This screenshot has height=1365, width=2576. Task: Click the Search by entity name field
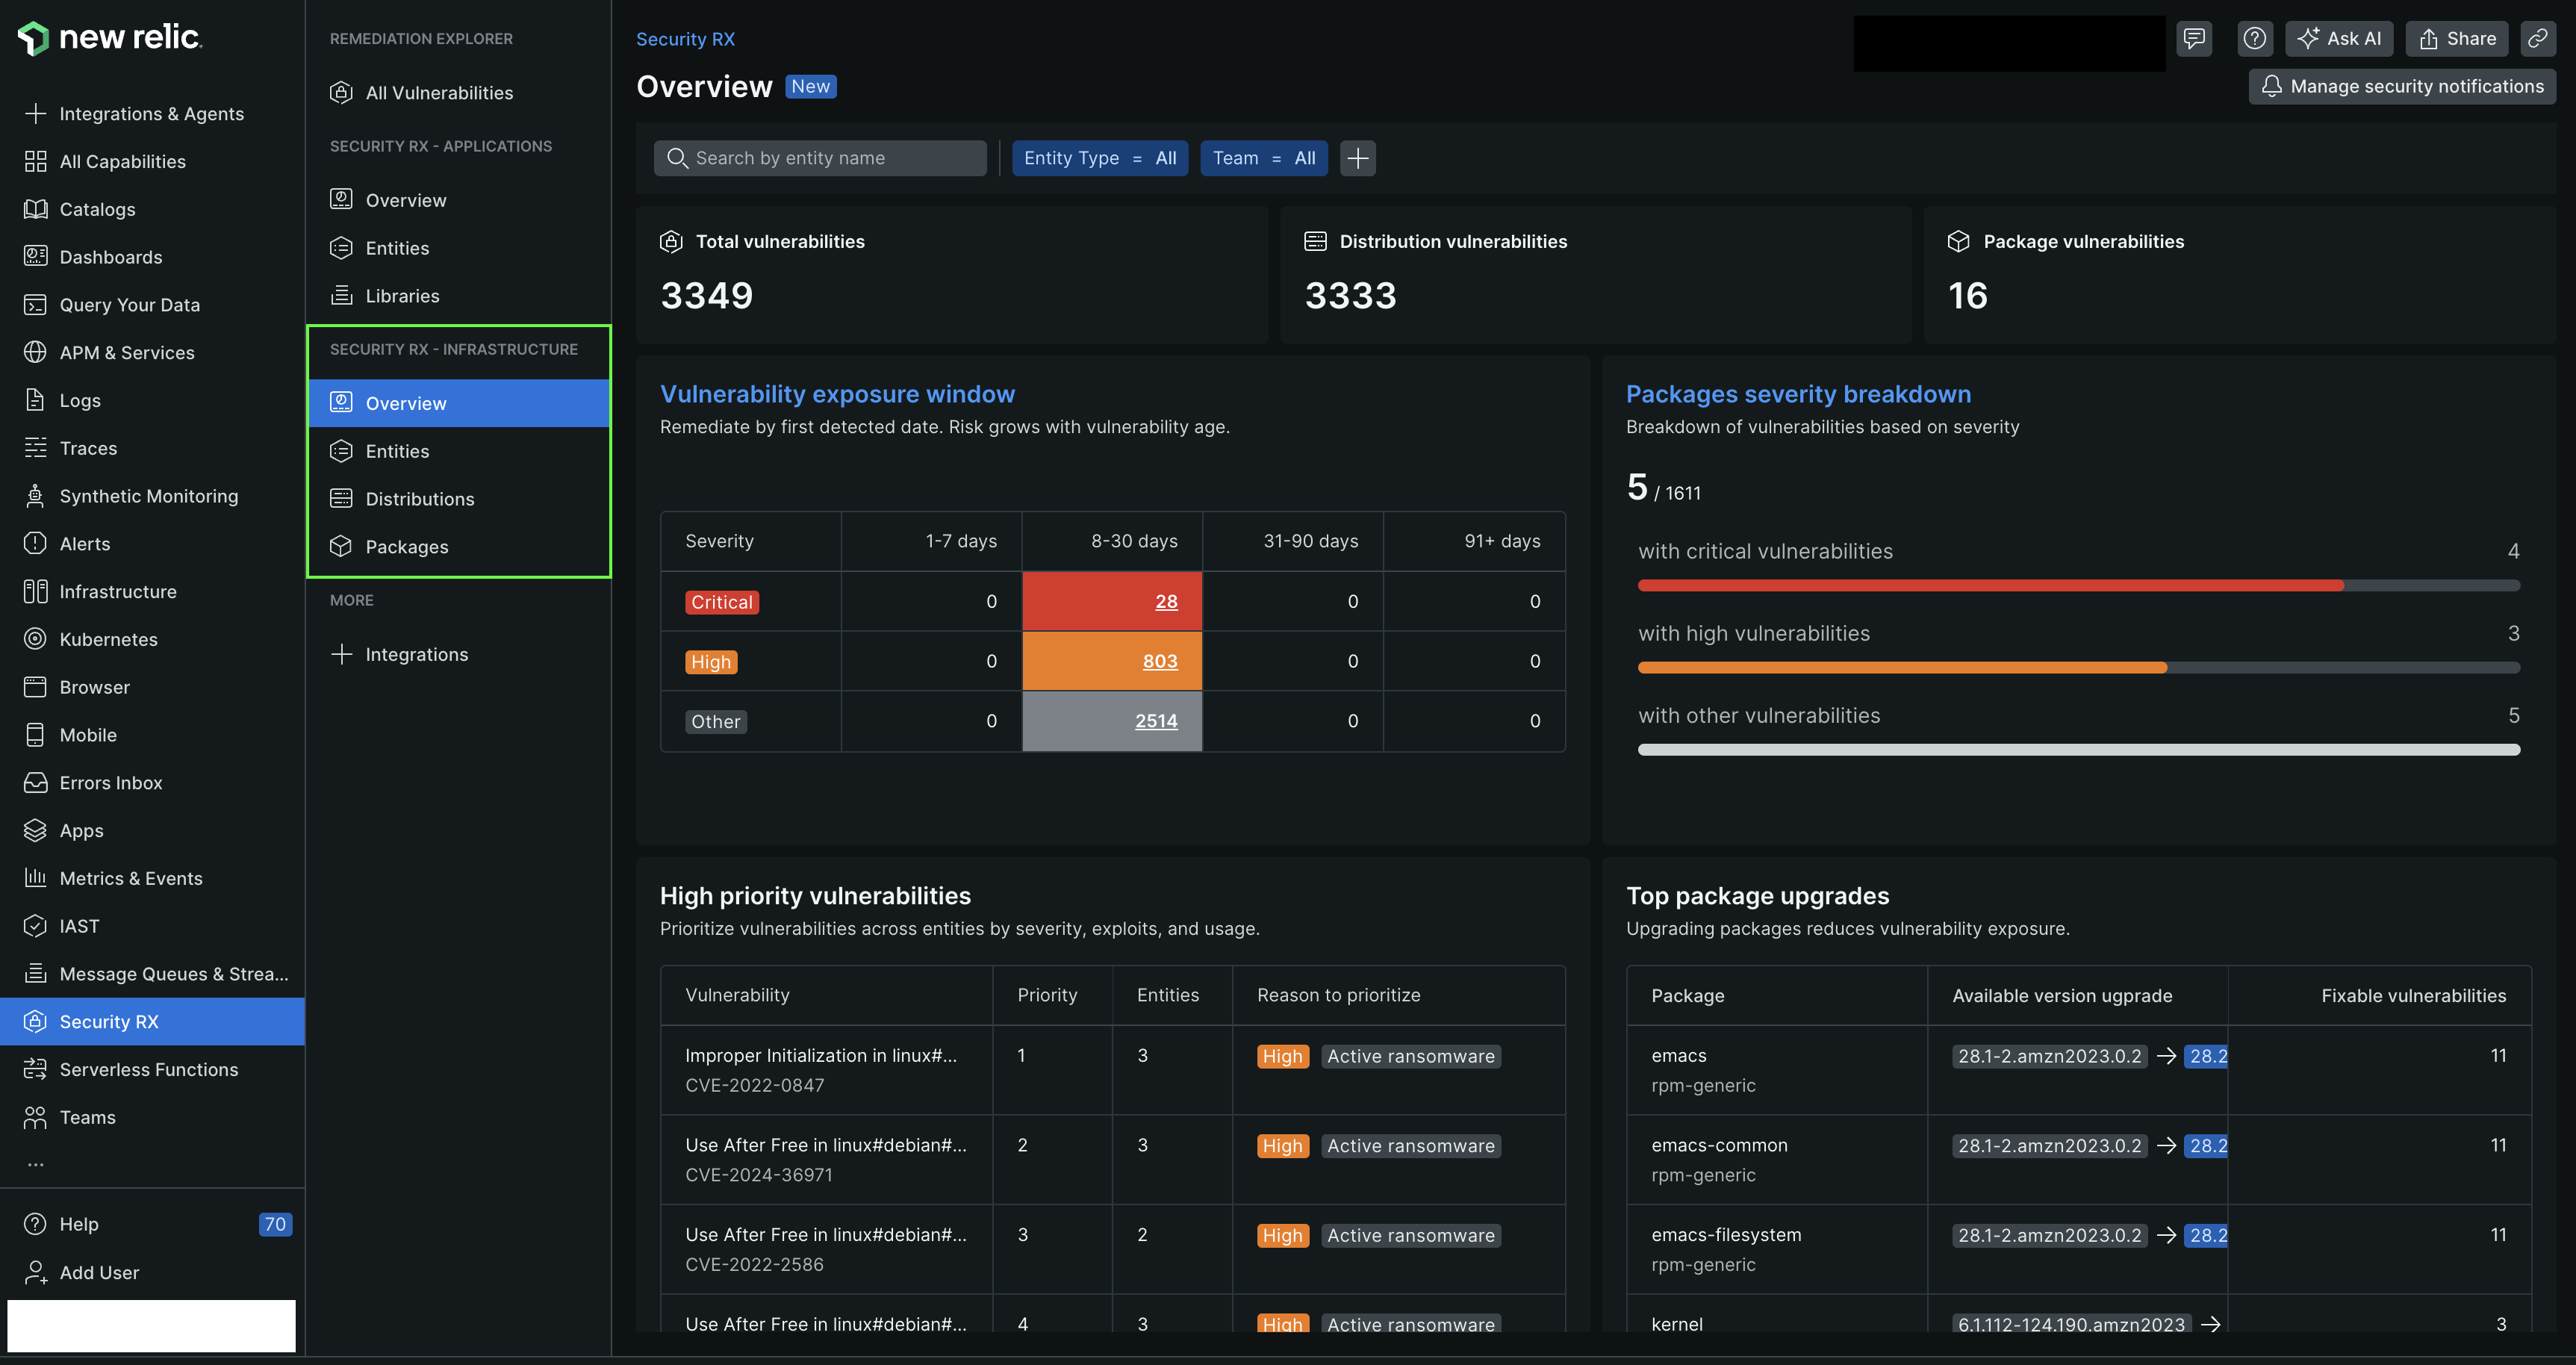(820, 158)
